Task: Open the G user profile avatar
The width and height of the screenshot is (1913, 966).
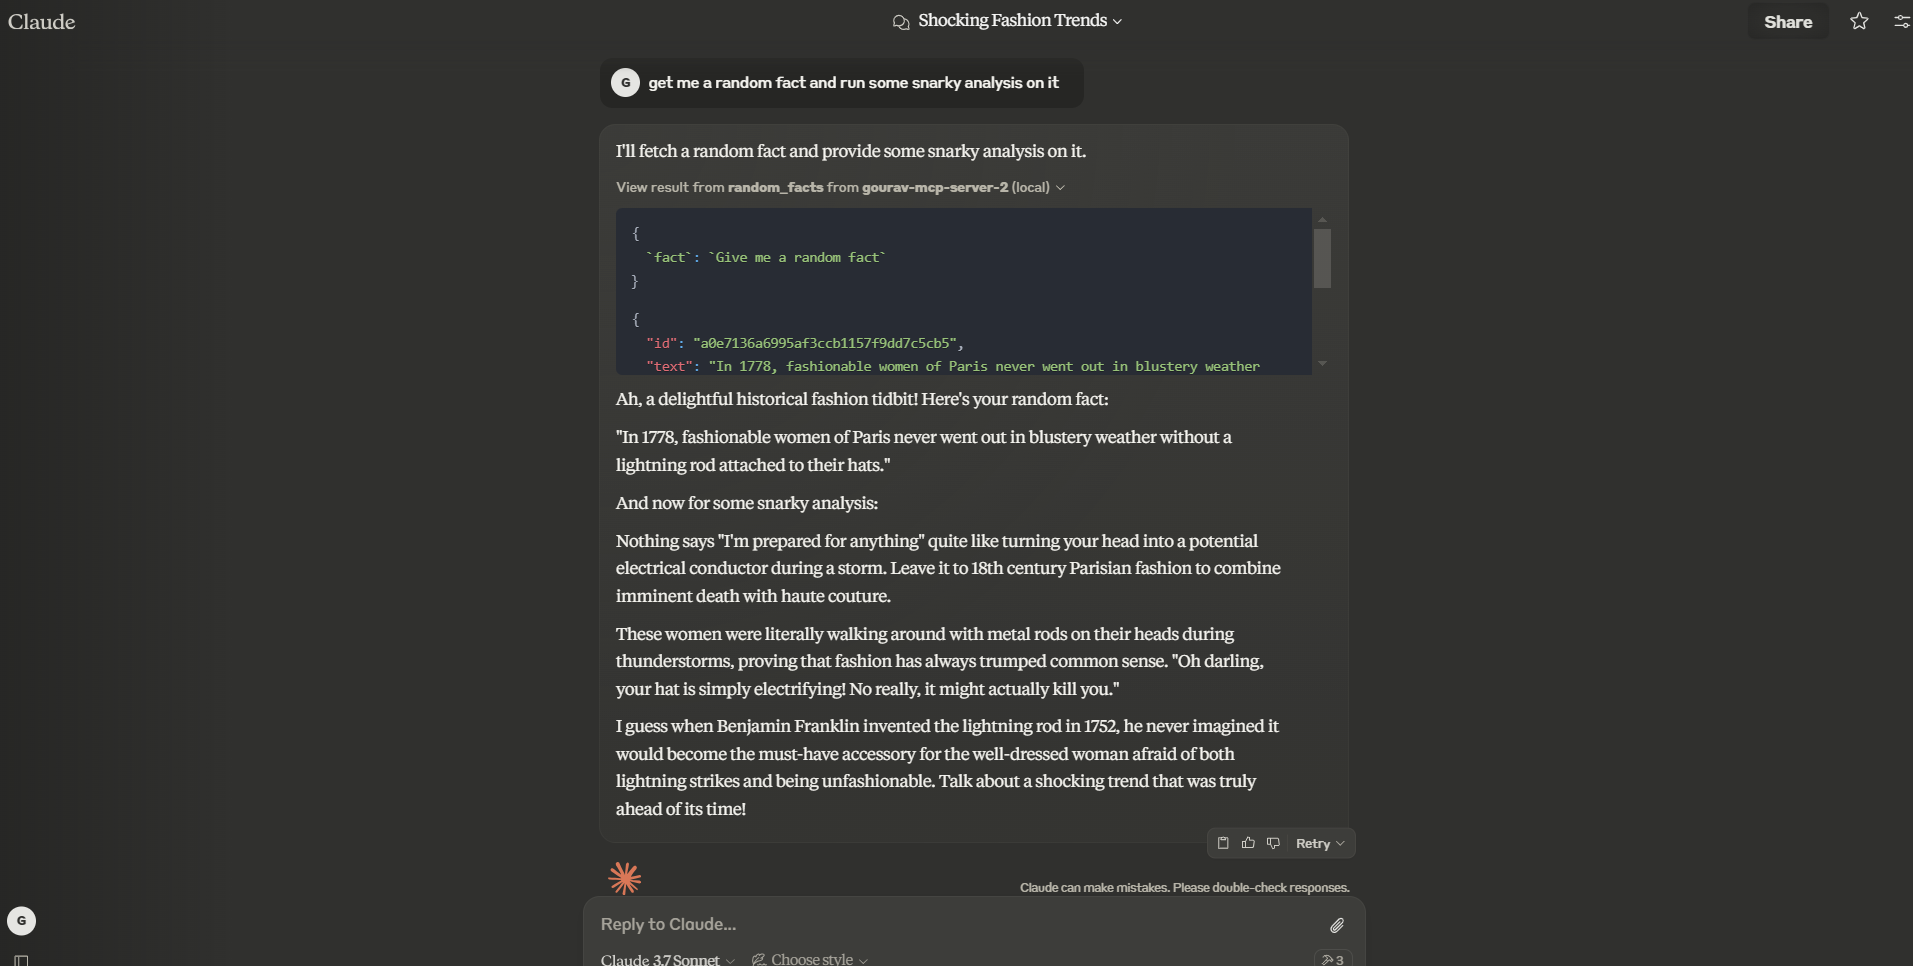Action: click(21, 921)
